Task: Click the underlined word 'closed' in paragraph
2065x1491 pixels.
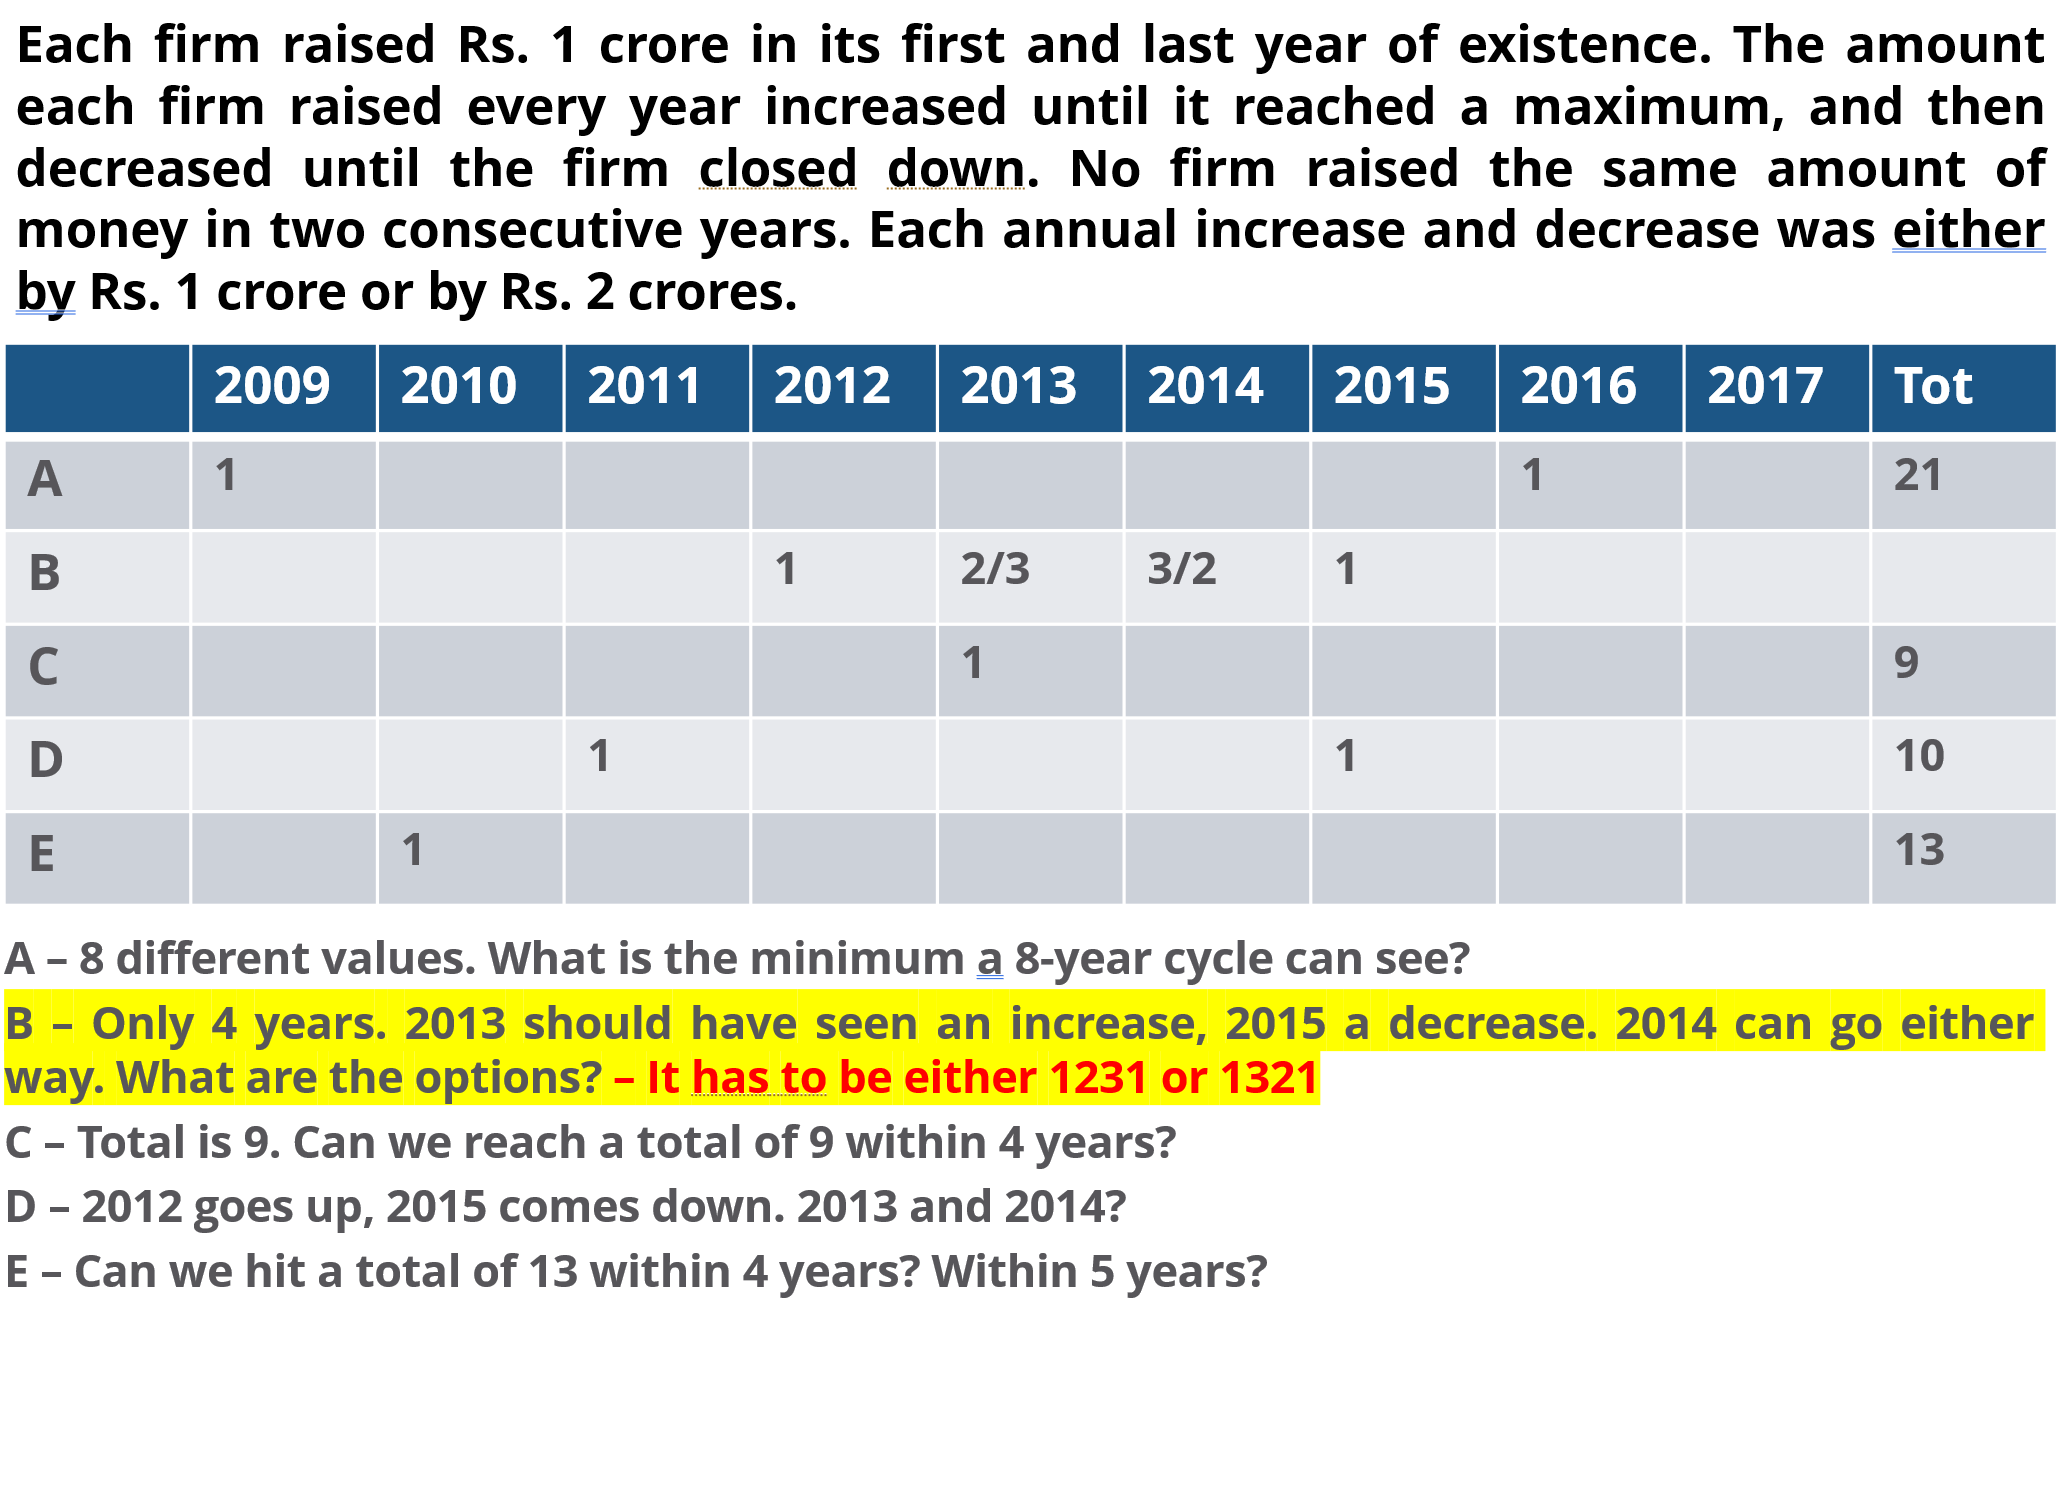Action: point(778,168)
